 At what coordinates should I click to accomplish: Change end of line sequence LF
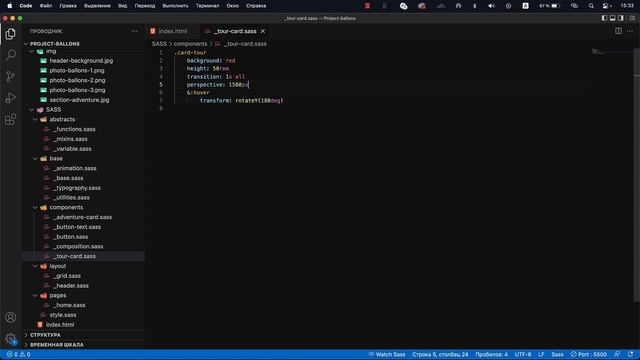click(x=541, y=354)
